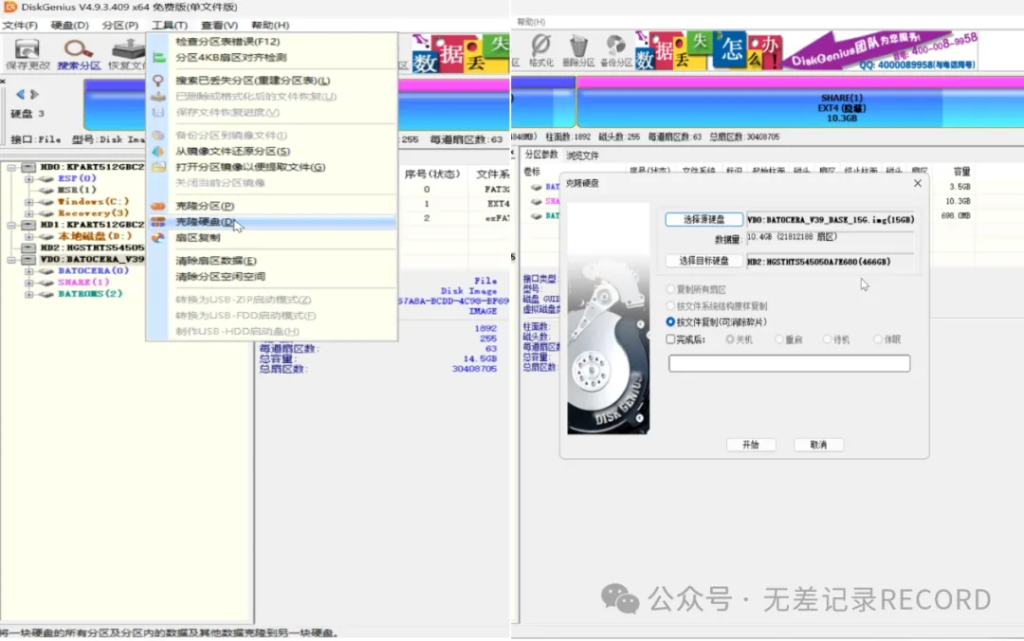Click the icon beside 分区4KB扇区对齐检测

[159, 57]
